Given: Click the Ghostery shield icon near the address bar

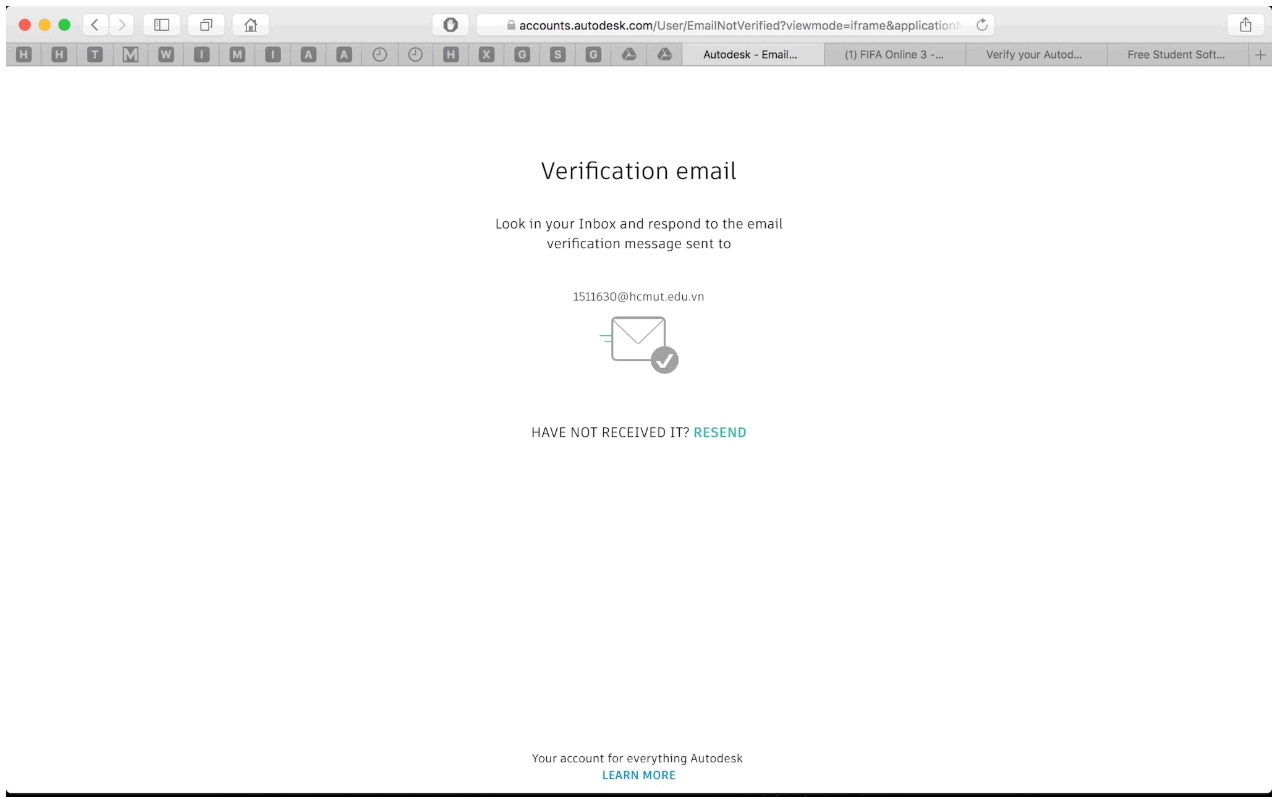Looking at the screenshot, I should point(450,24).
